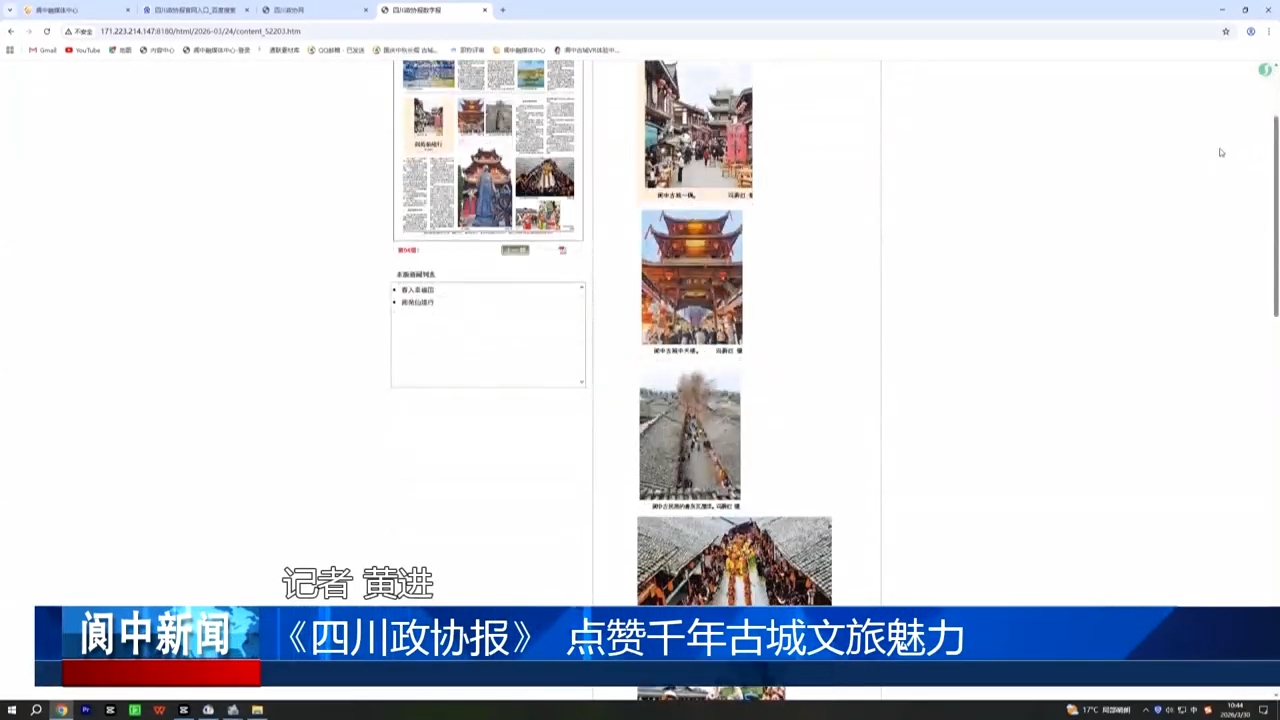Open the PDF download icon below the page preview
Screen dimensions: 1280x720
tap(562, 250)
